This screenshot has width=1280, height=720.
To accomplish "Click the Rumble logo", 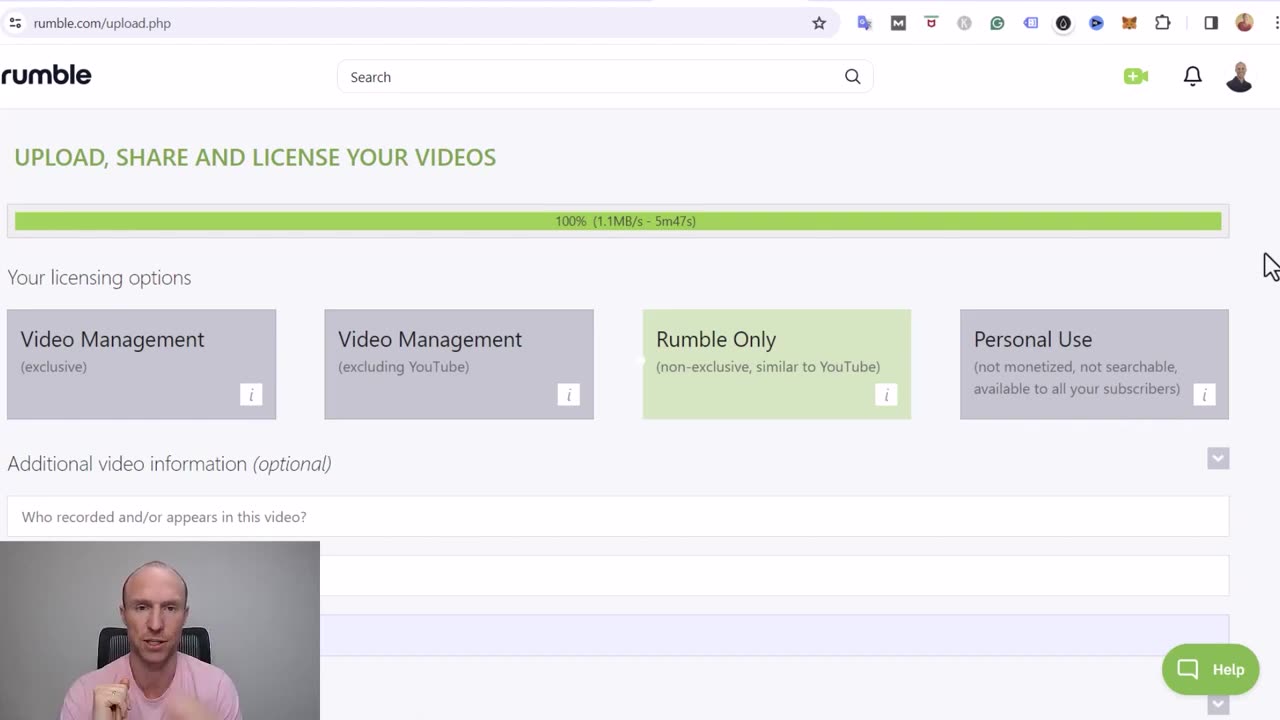I will [x=46, y=75].
